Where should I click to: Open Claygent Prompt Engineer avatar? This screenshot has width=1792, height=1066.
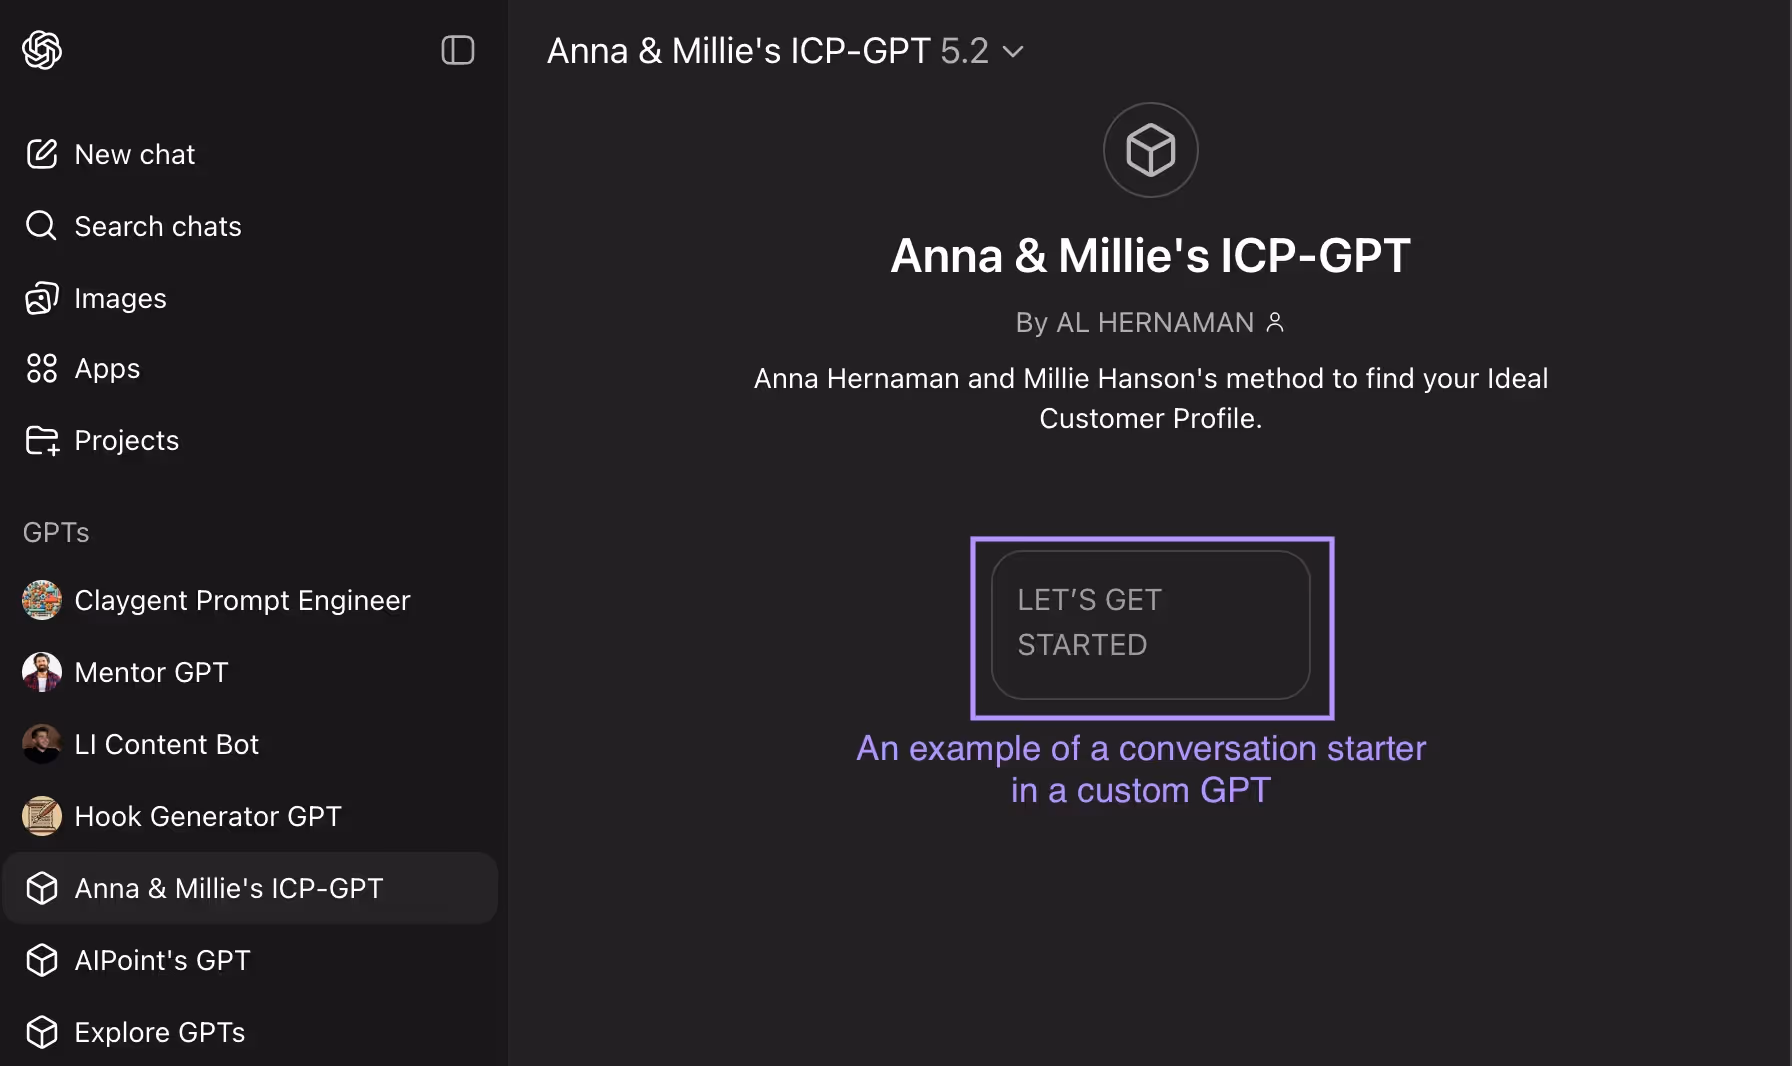pyautogui.click(x=42, y=600)
